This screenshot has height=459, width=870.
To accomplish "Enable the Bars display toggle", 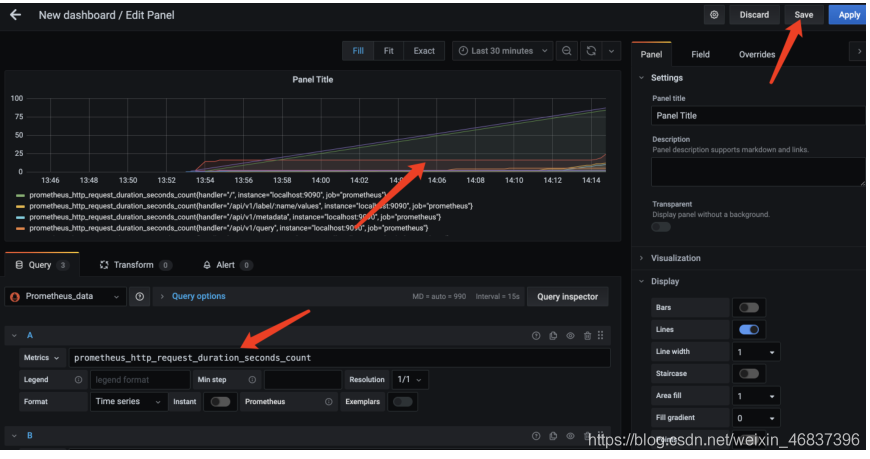I will (x=748, y=307).
